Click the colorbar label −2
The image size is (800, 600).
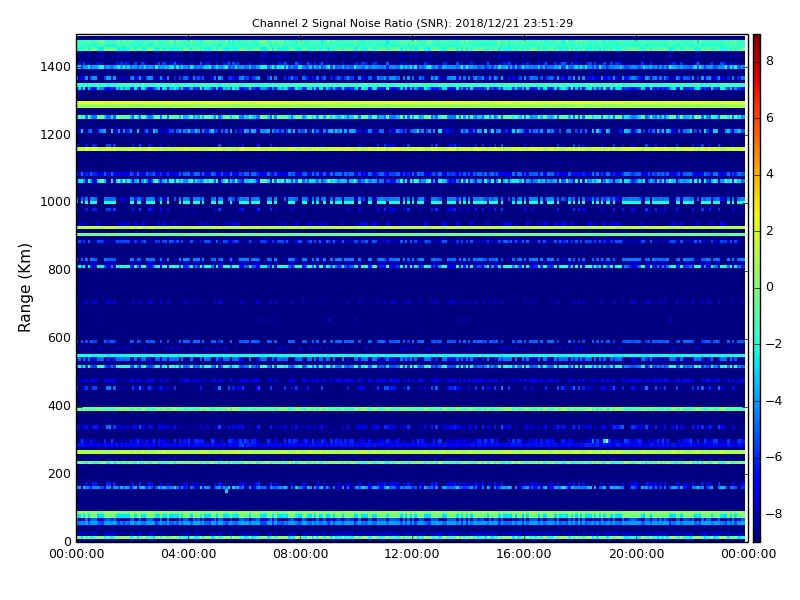[774, 344]
